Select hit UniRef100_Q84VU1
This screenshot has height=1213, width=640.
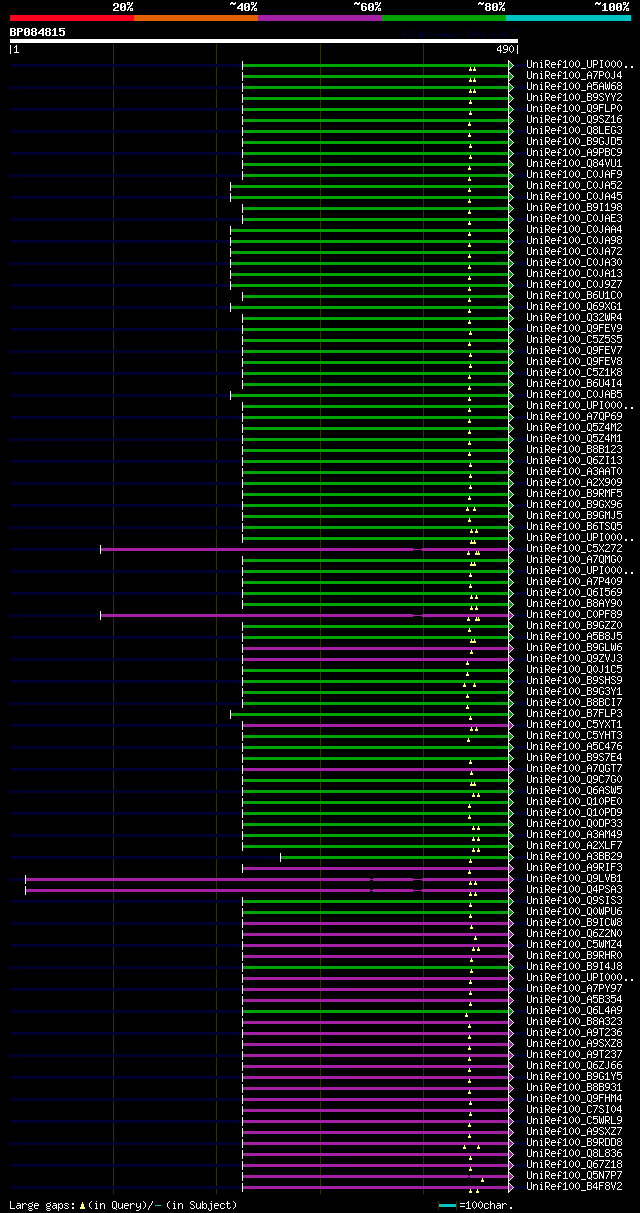click(574, 163)
